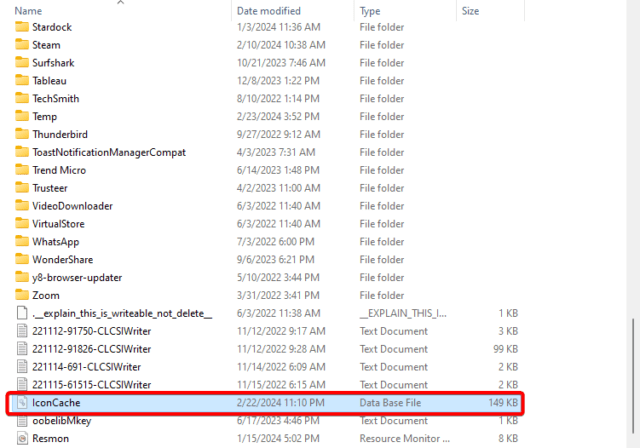The width and height of the screenshot is (640, 448).
Task: Select the 221112-91826-CLCSIWriter file name
Action: (x=91, y=349)
